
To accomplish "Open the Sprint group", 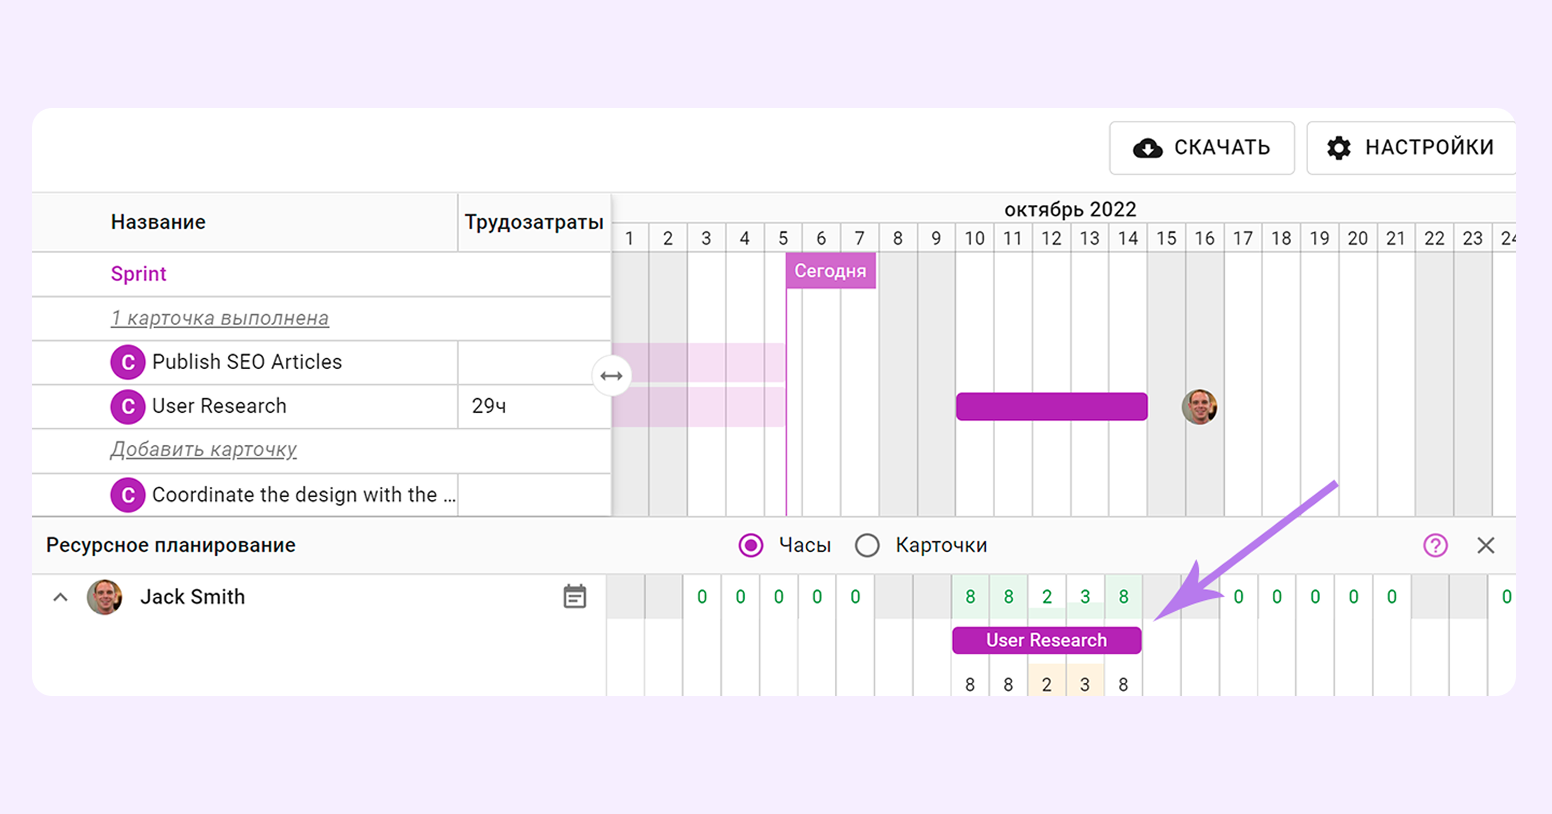I will (138, 274).
